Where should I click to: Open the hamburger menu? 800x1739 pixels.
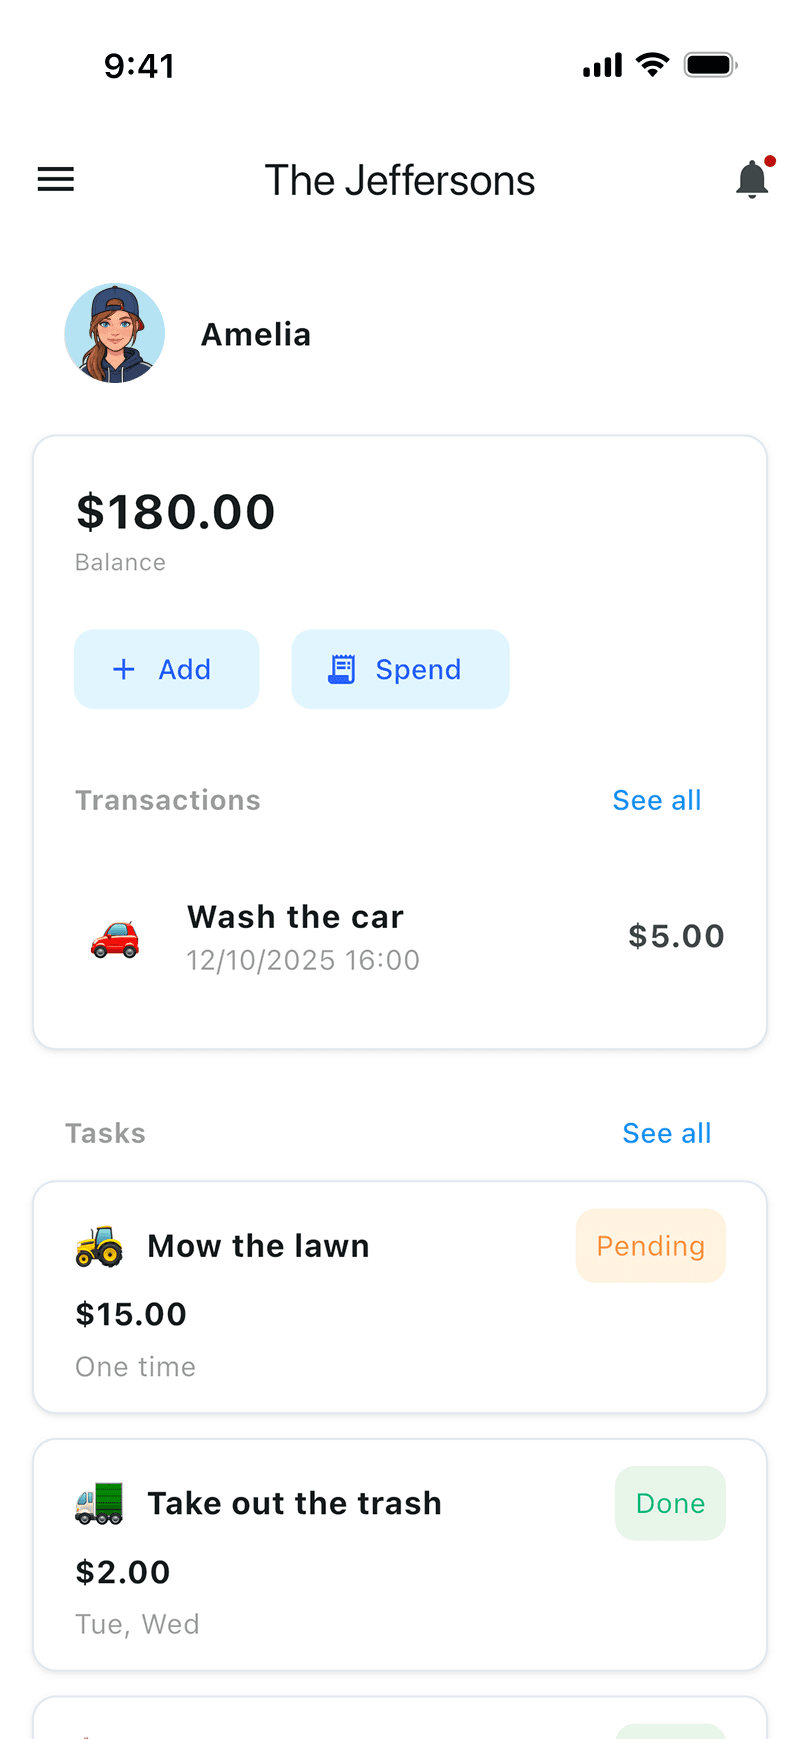pyautogui.click(x=56, y=180)
